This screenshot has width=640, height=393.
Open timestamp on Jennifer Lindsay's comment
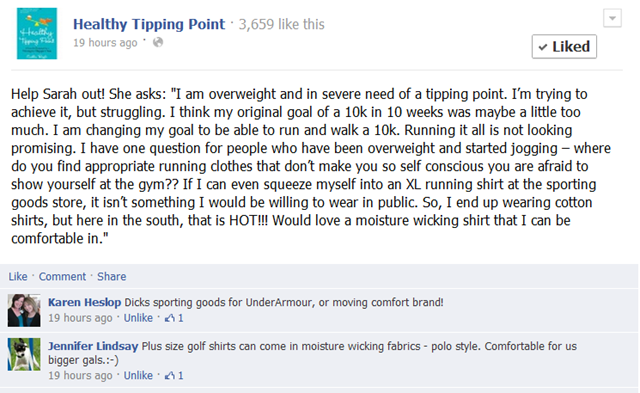coord(80,375)
